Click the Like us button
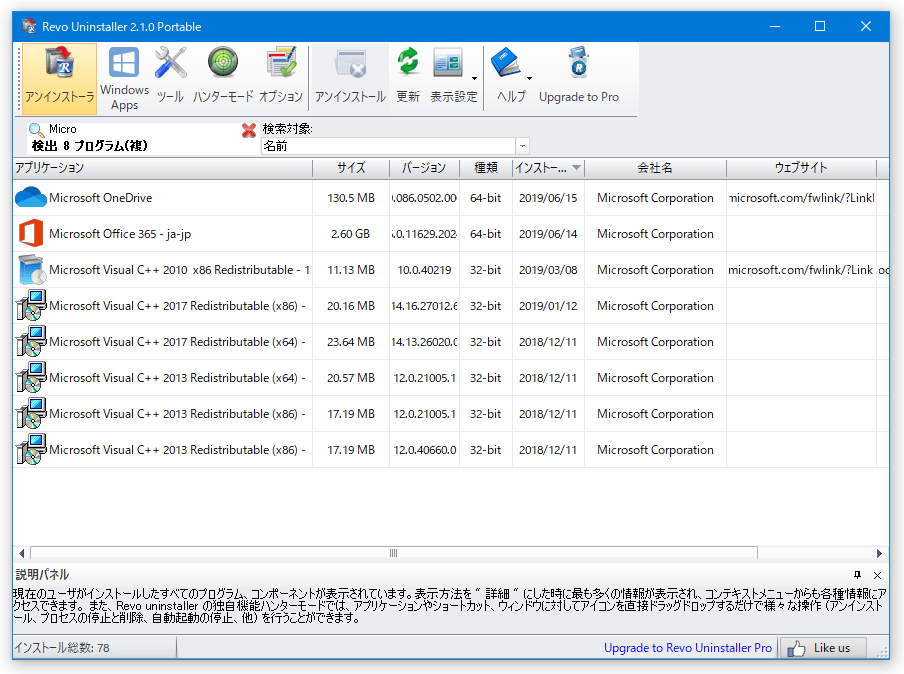 click(823, 648)
